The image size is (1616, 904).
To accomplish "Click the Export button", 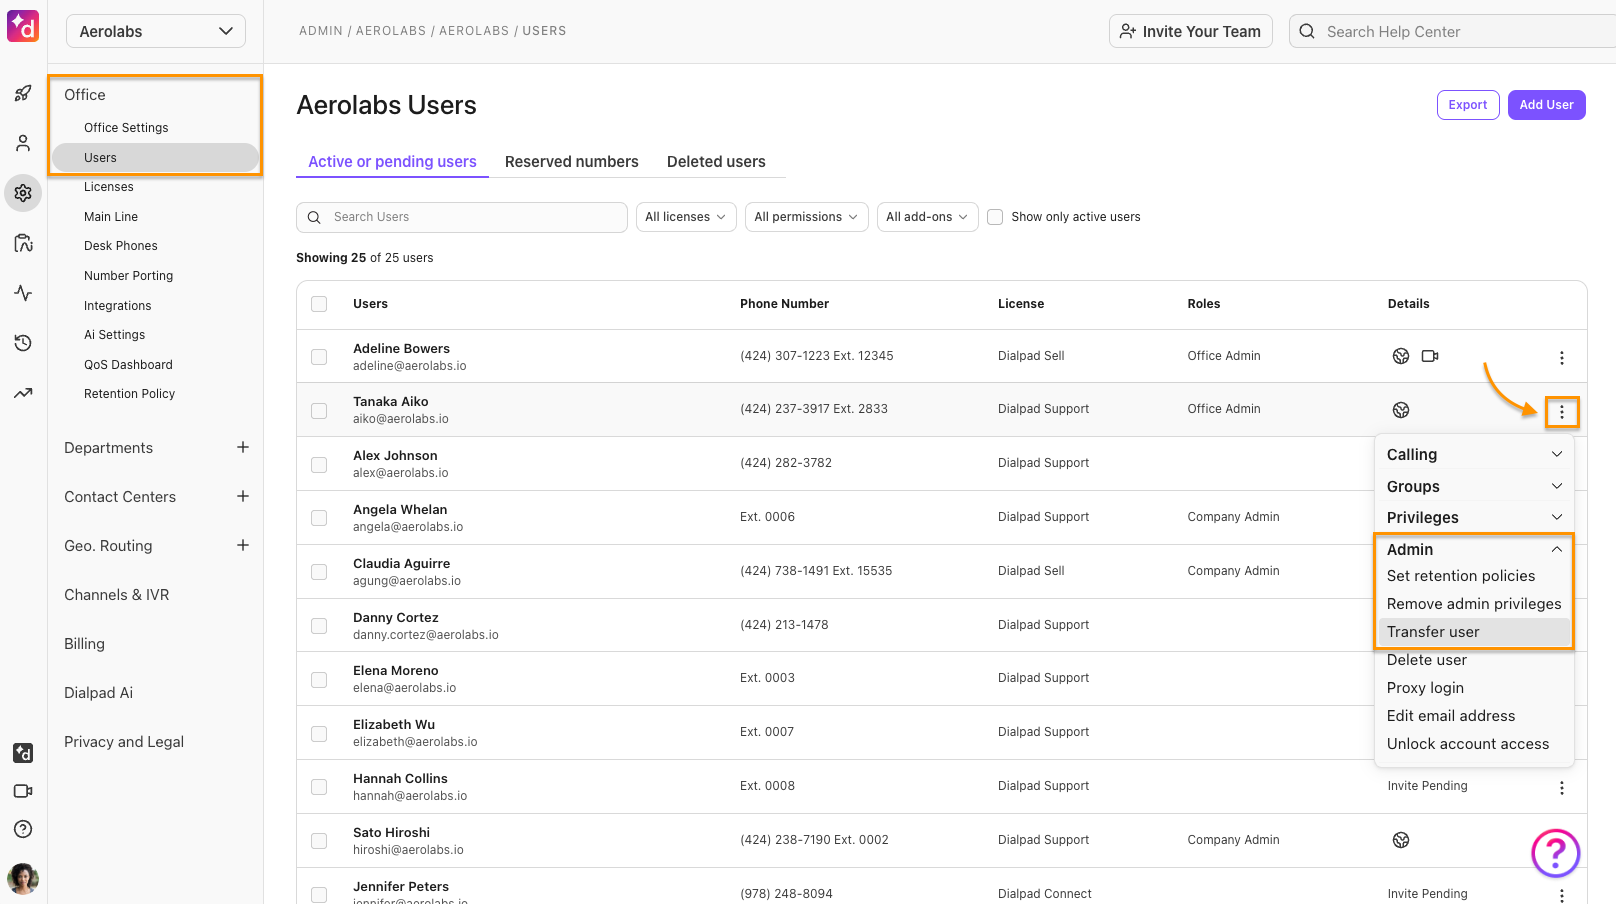I will [1468, 105].
